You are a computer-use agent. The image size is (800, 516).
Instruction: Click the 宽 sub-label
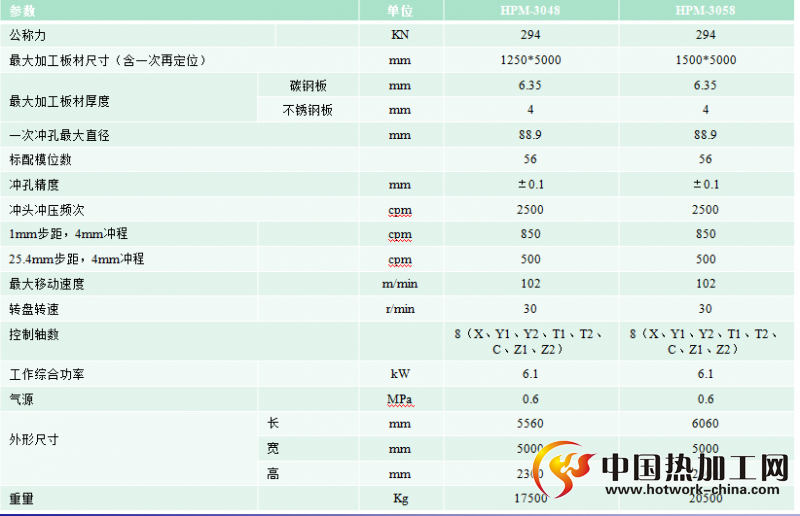273,448
